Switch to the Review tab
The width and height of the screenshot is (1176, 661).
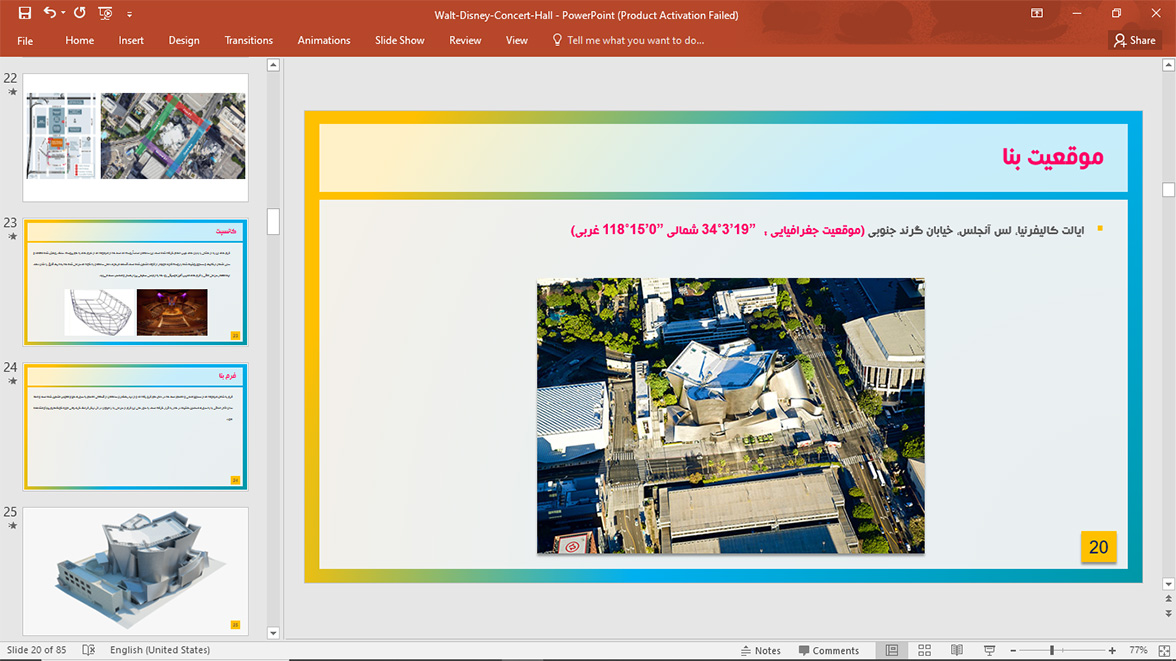[x=465, y=41]
